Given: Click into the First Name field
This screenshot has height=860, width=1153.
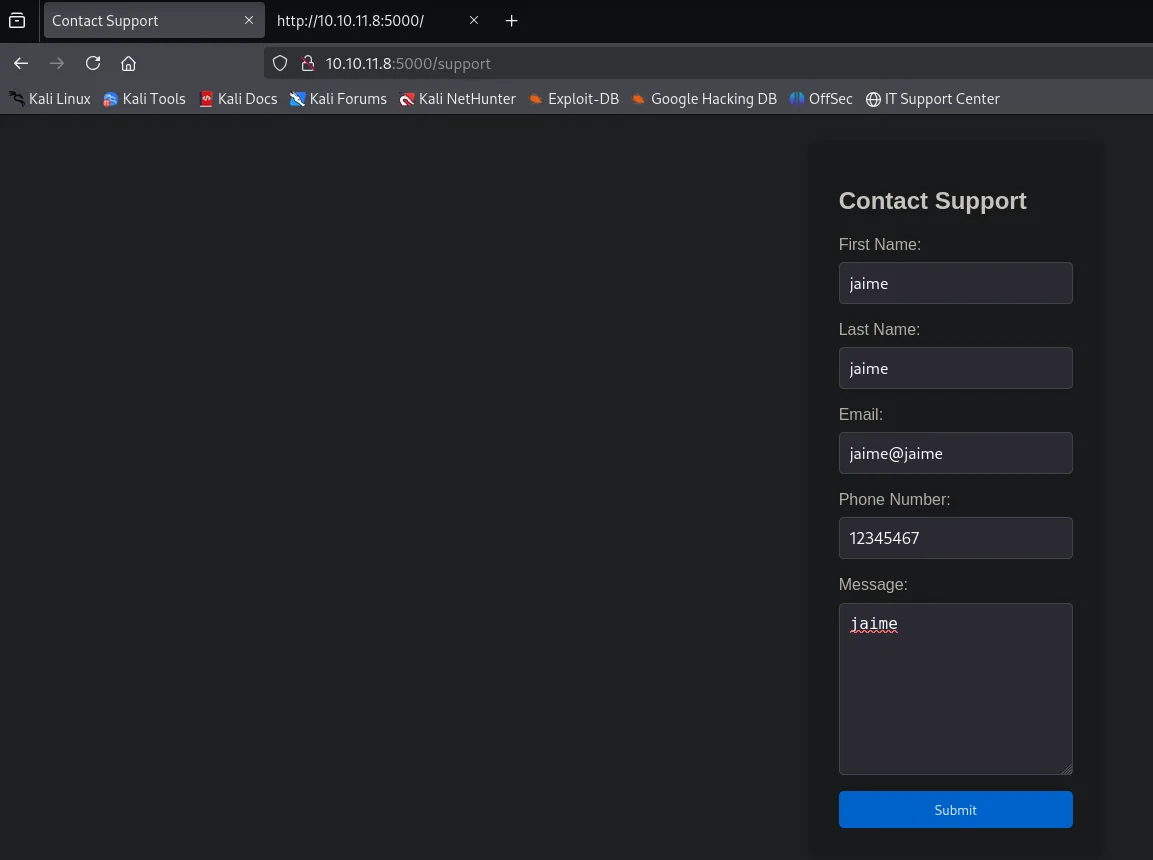Looking at the screenshot, I should coord(955,283).
